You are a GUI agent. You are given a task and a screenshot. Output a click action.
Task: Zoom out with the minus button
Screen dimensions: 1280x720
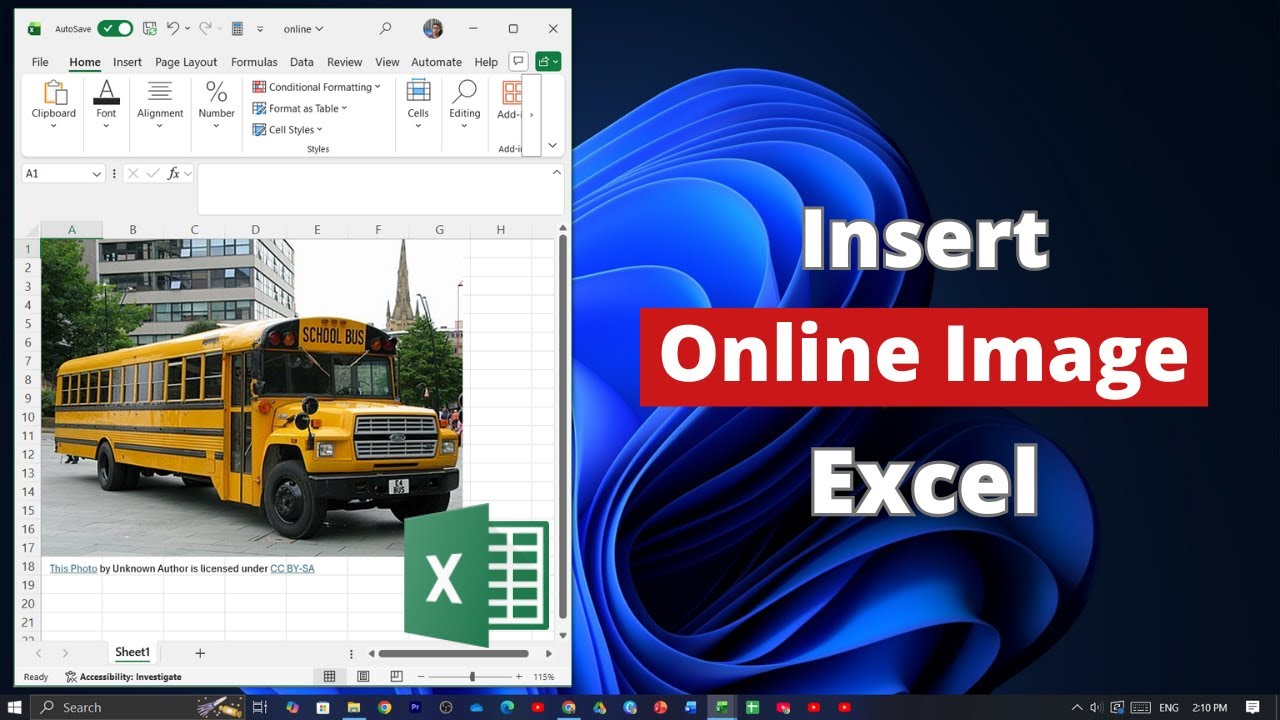coord(421,677)
